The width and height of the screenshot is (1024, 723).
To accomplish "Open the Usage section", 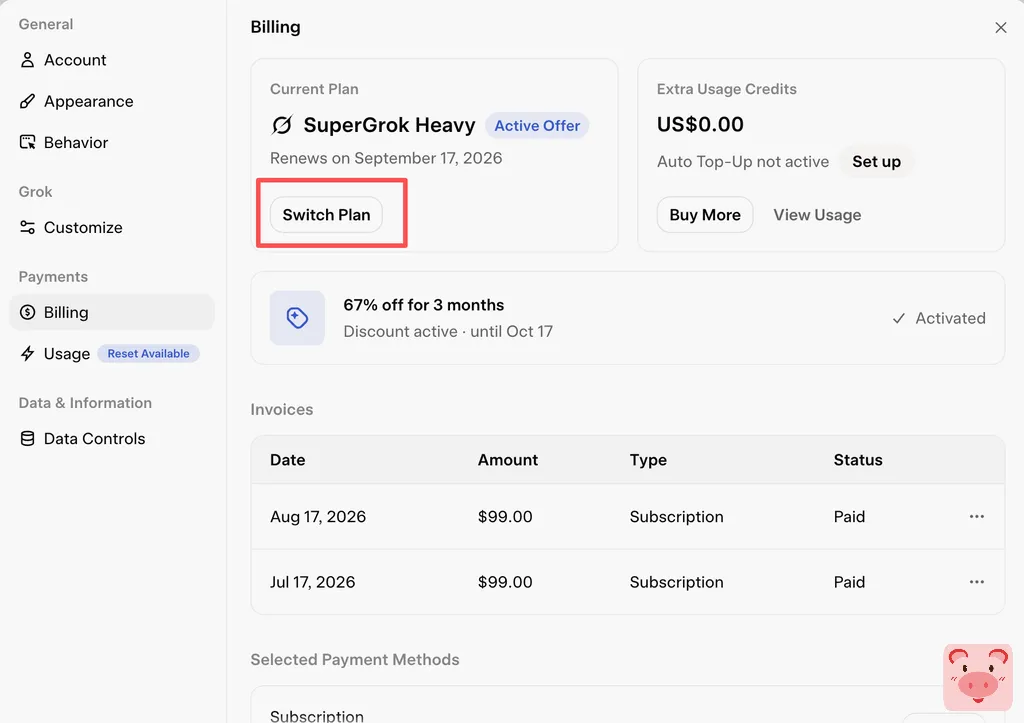I will 112,353.
